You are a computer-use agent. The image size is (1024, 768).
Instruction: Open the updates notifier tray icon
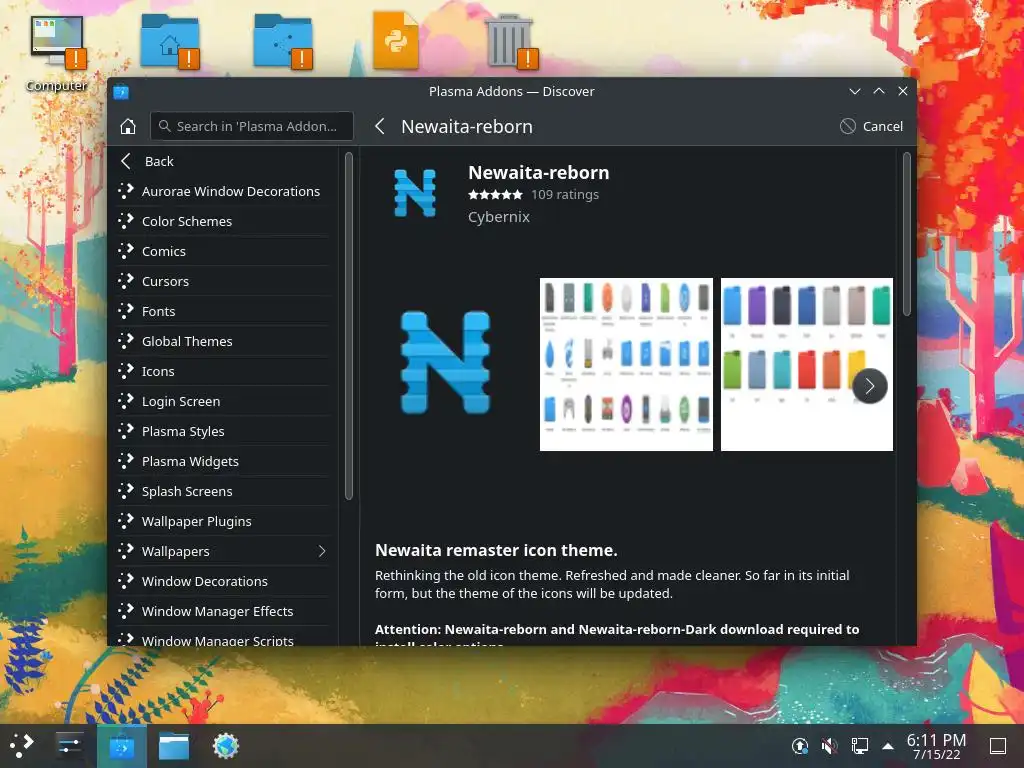point(799,746)
